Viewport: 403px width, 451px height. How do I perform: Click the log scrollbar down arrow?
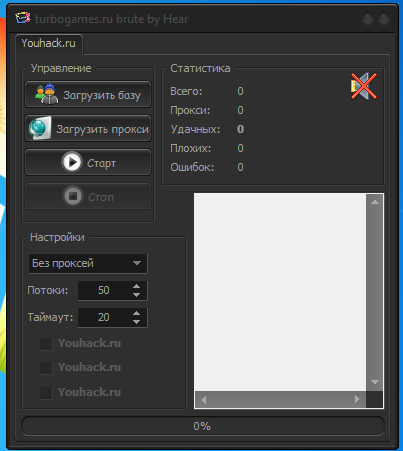375,382
